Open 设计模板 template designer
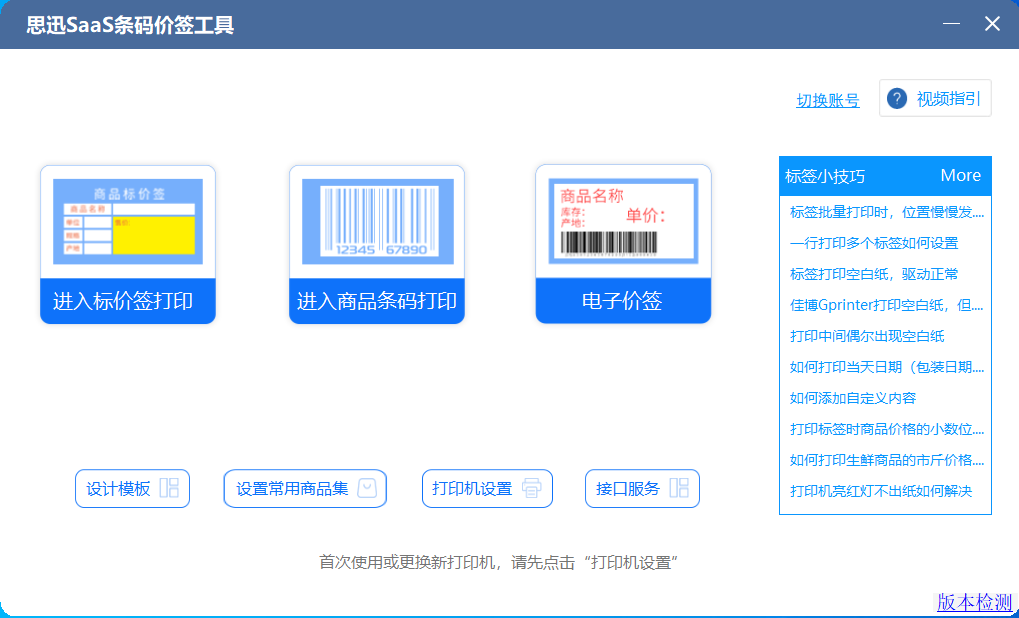 click(133, 489)
